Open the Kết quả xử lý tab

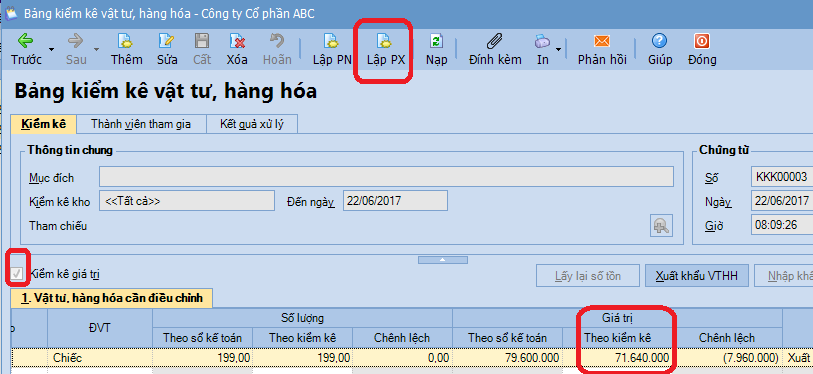(x=251, y=124)
